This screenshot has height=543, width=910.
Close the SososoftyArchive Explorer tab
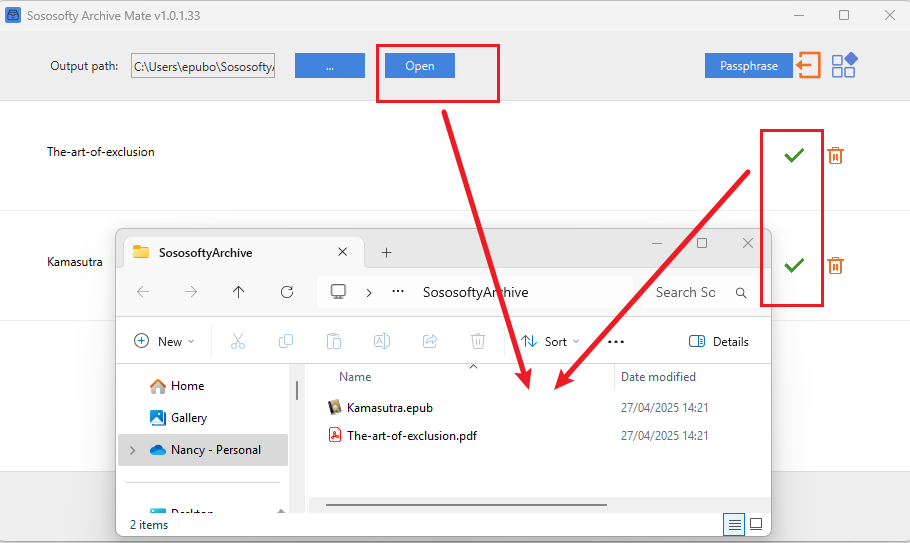click(342, 252)
